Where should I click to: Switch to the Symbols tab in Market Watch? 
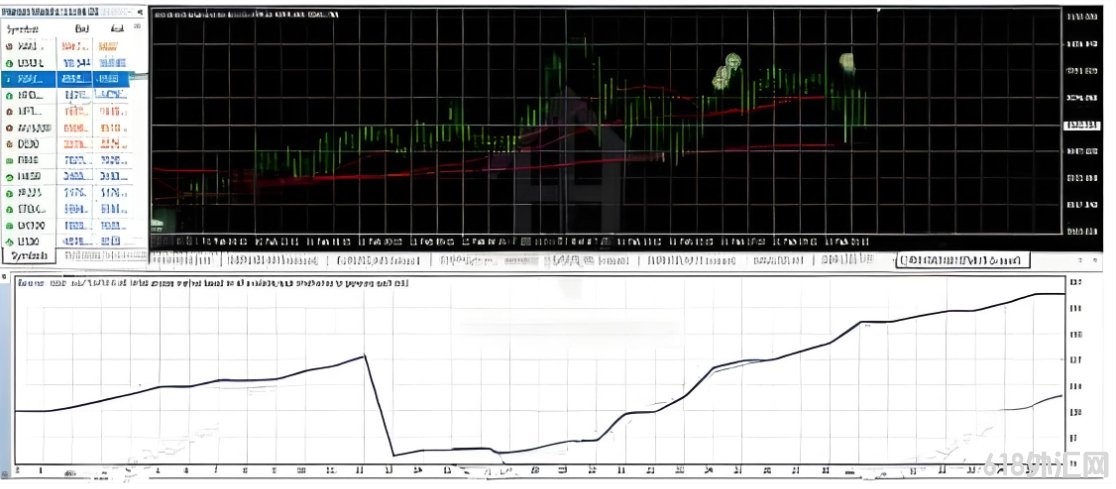click(x=30, y=255)
